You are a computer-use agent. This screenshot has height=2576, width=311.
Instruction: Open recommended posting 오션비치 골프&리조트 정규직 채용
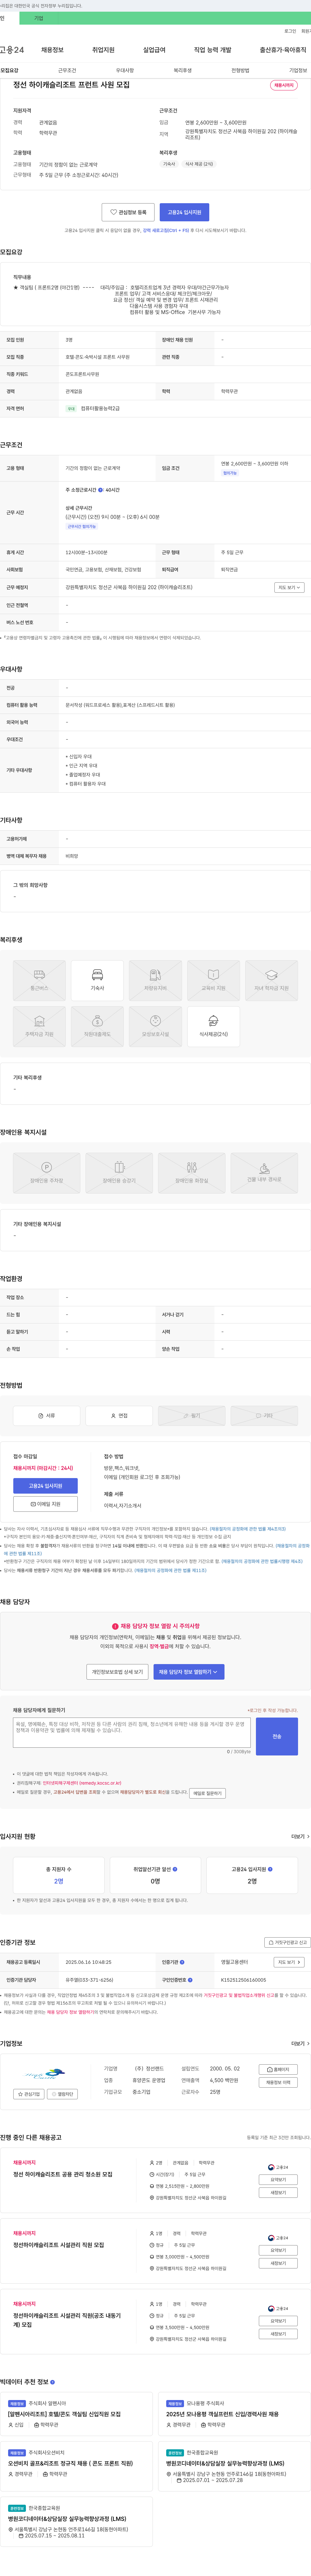[x=70, y=2463]
